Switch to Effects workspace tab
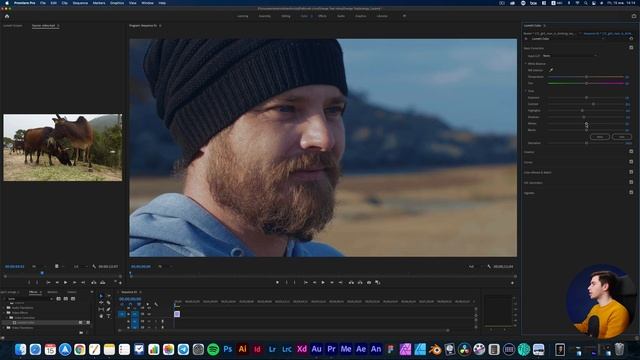This screenshot has height=360, width=640. tap(322, 16)
